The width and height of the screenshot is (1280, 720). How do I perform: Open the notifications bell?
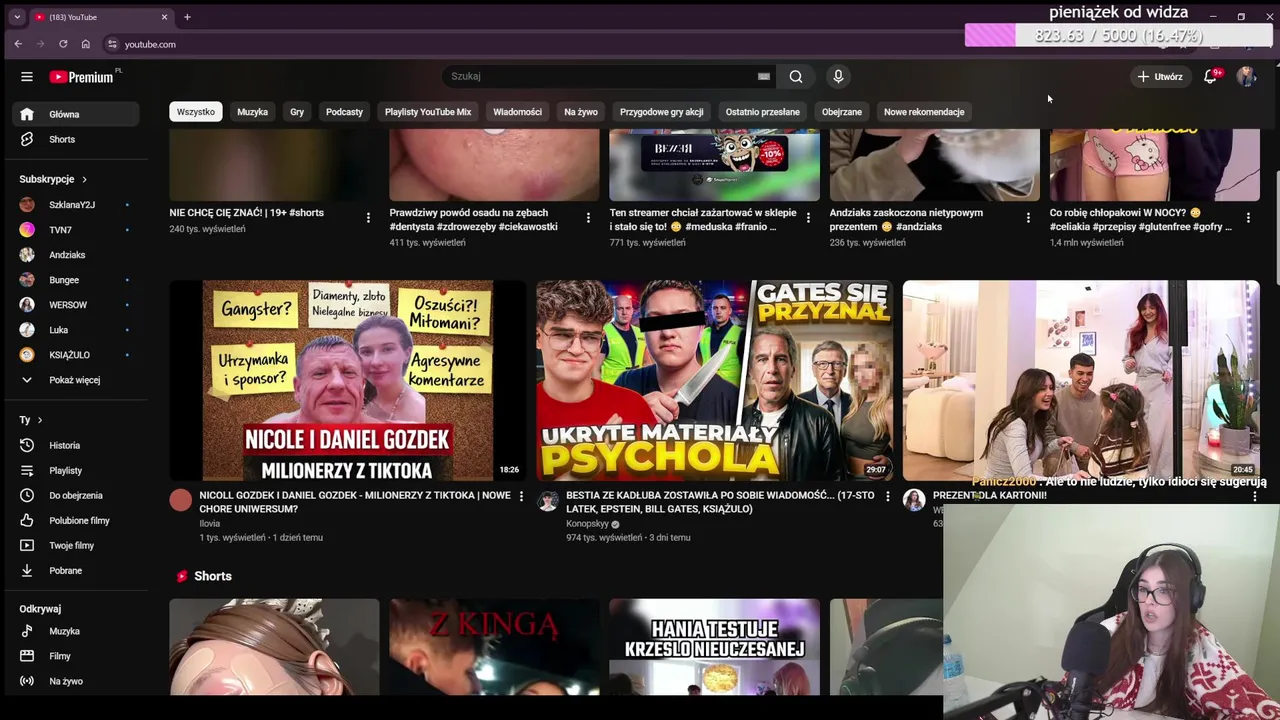(x=1210, y=76)
